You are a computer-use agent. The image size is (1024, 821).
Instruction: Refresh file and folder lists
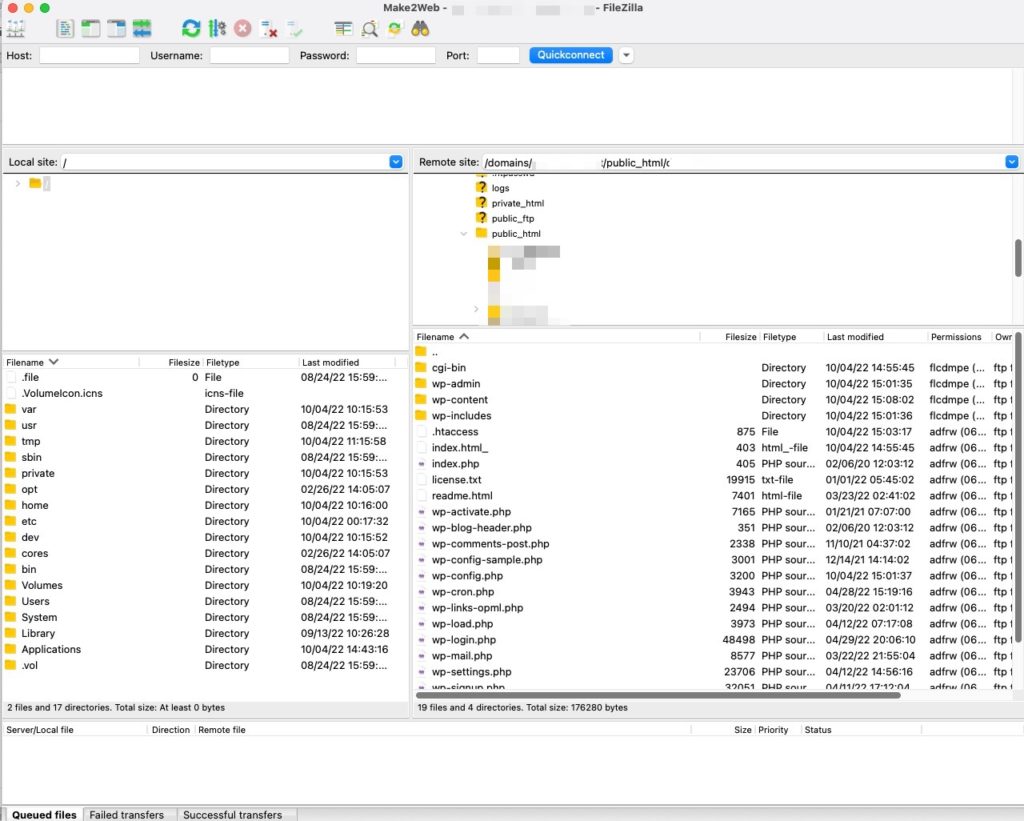pyautogui.click(x=191, y=29)
